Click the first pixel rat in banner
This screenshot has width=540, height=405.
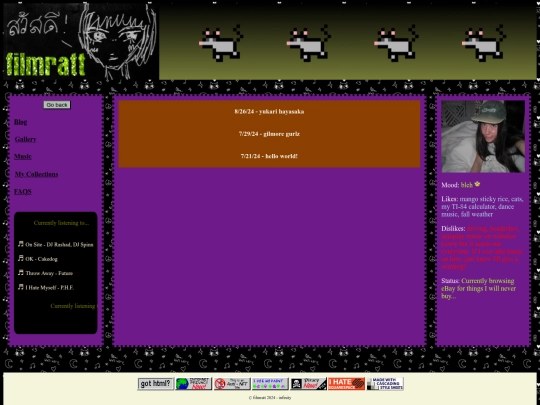coord(221,43)
